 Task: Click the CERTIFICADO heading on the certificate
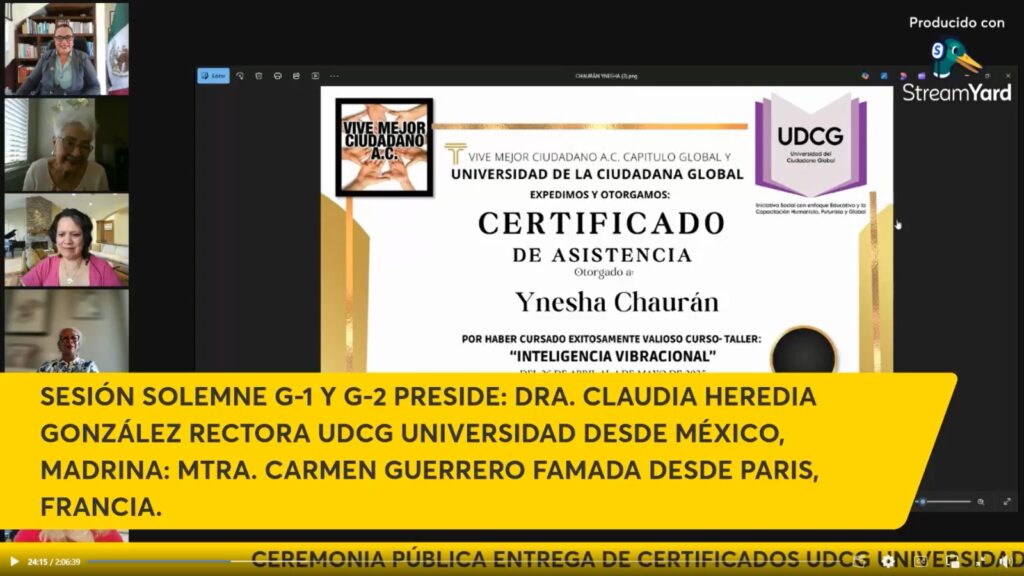coord(601,223)
